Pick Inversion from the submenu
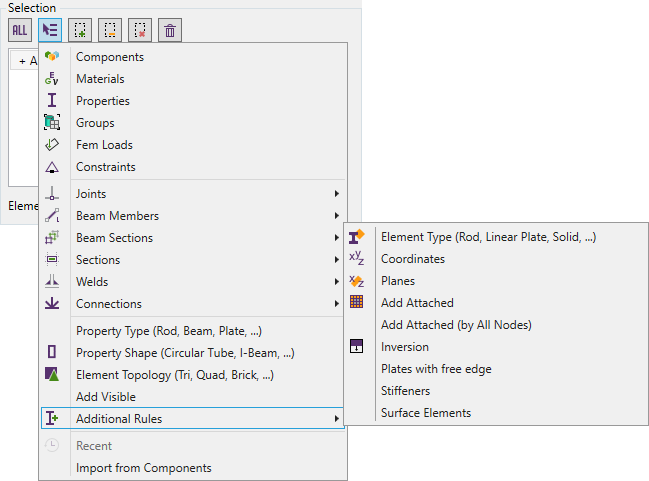This screenshot has height=481, width=649. tap(405, 347)
